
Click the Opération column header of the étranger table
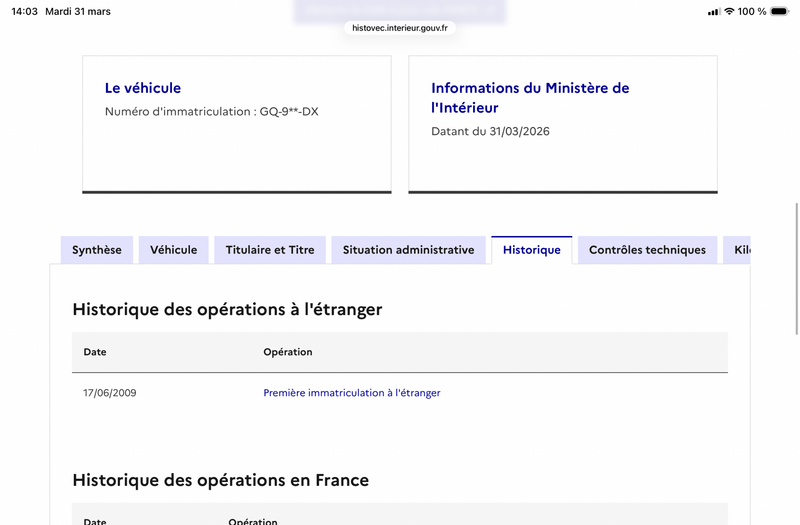(288, 352)
